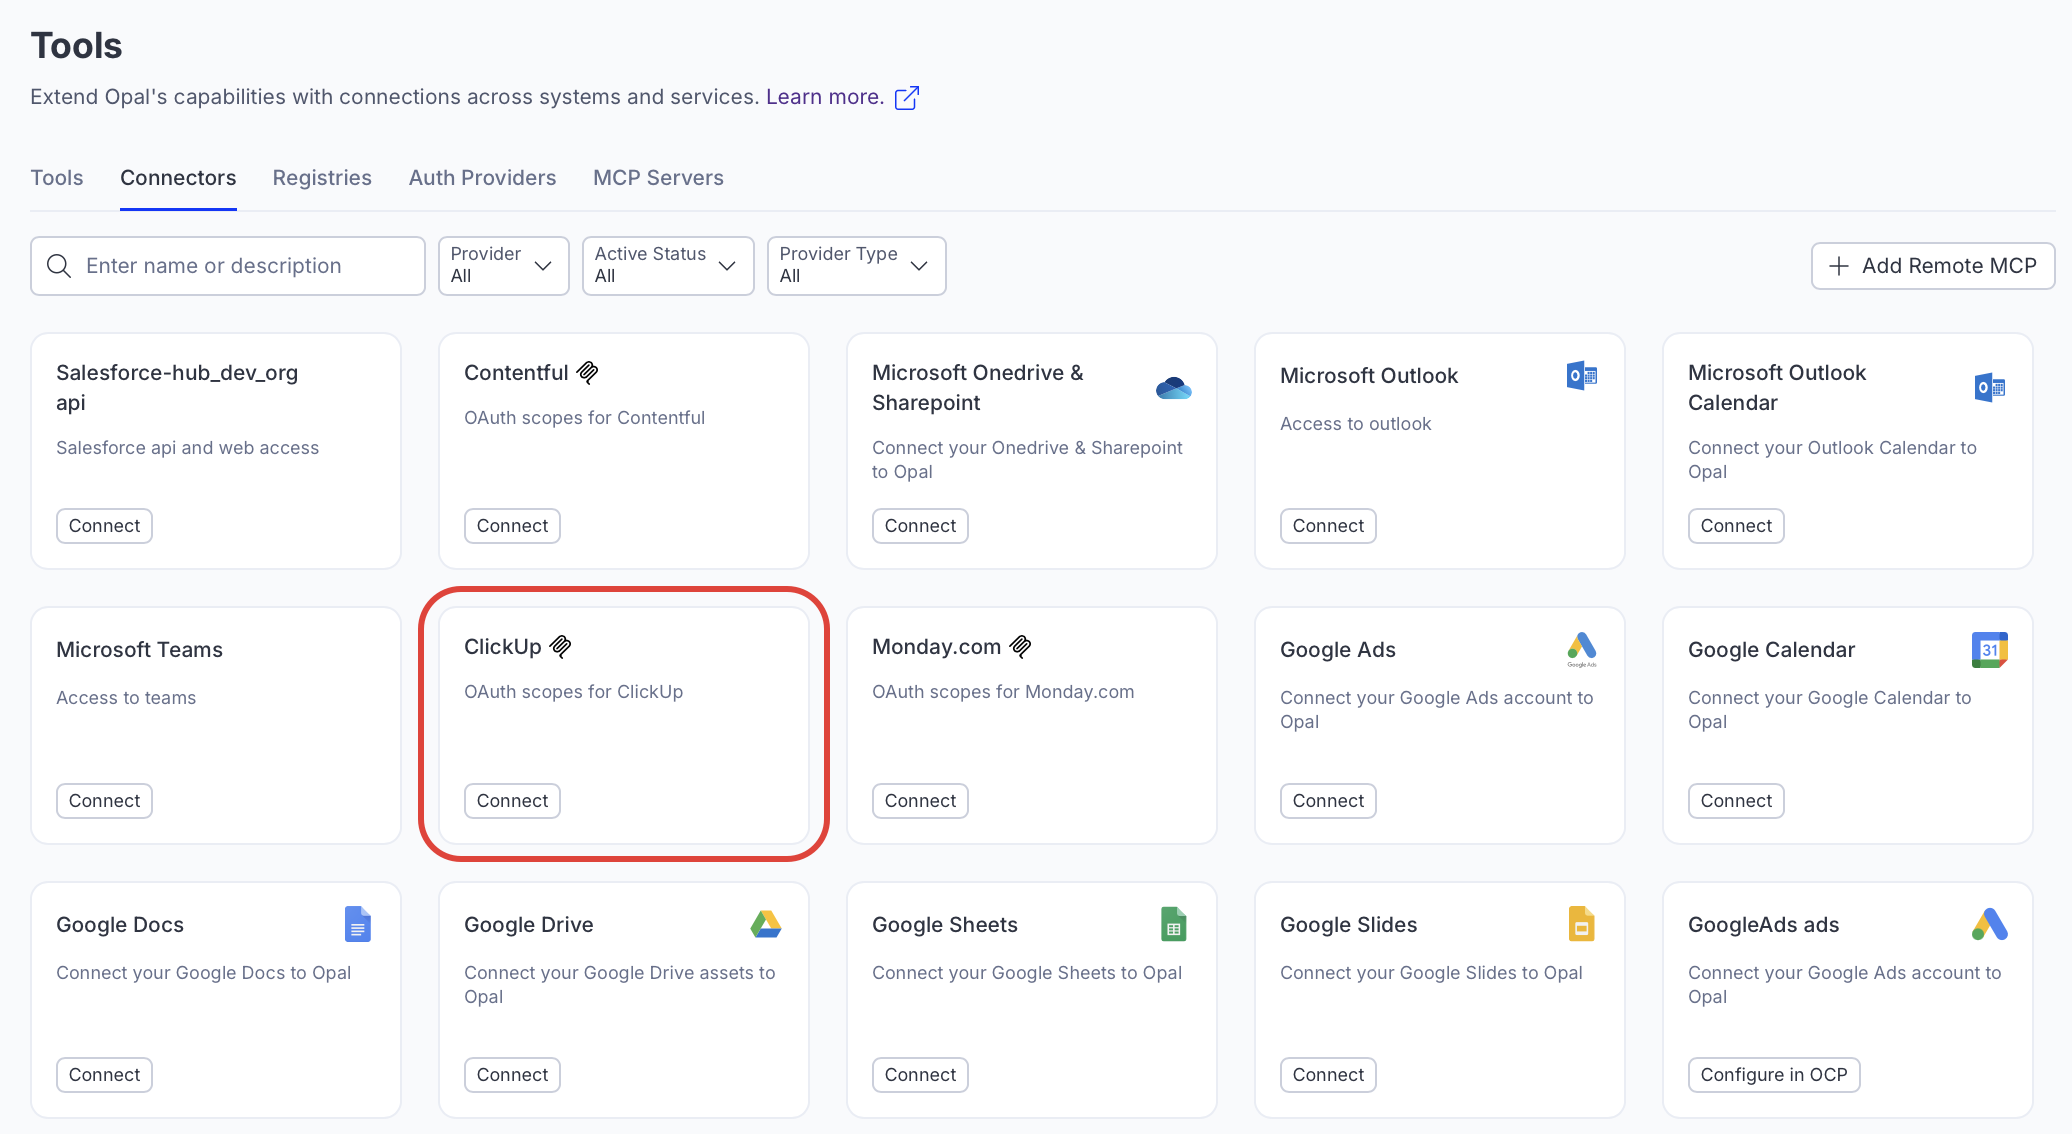
Task: Click the Google Slides icon
Action: [1581, 923]
